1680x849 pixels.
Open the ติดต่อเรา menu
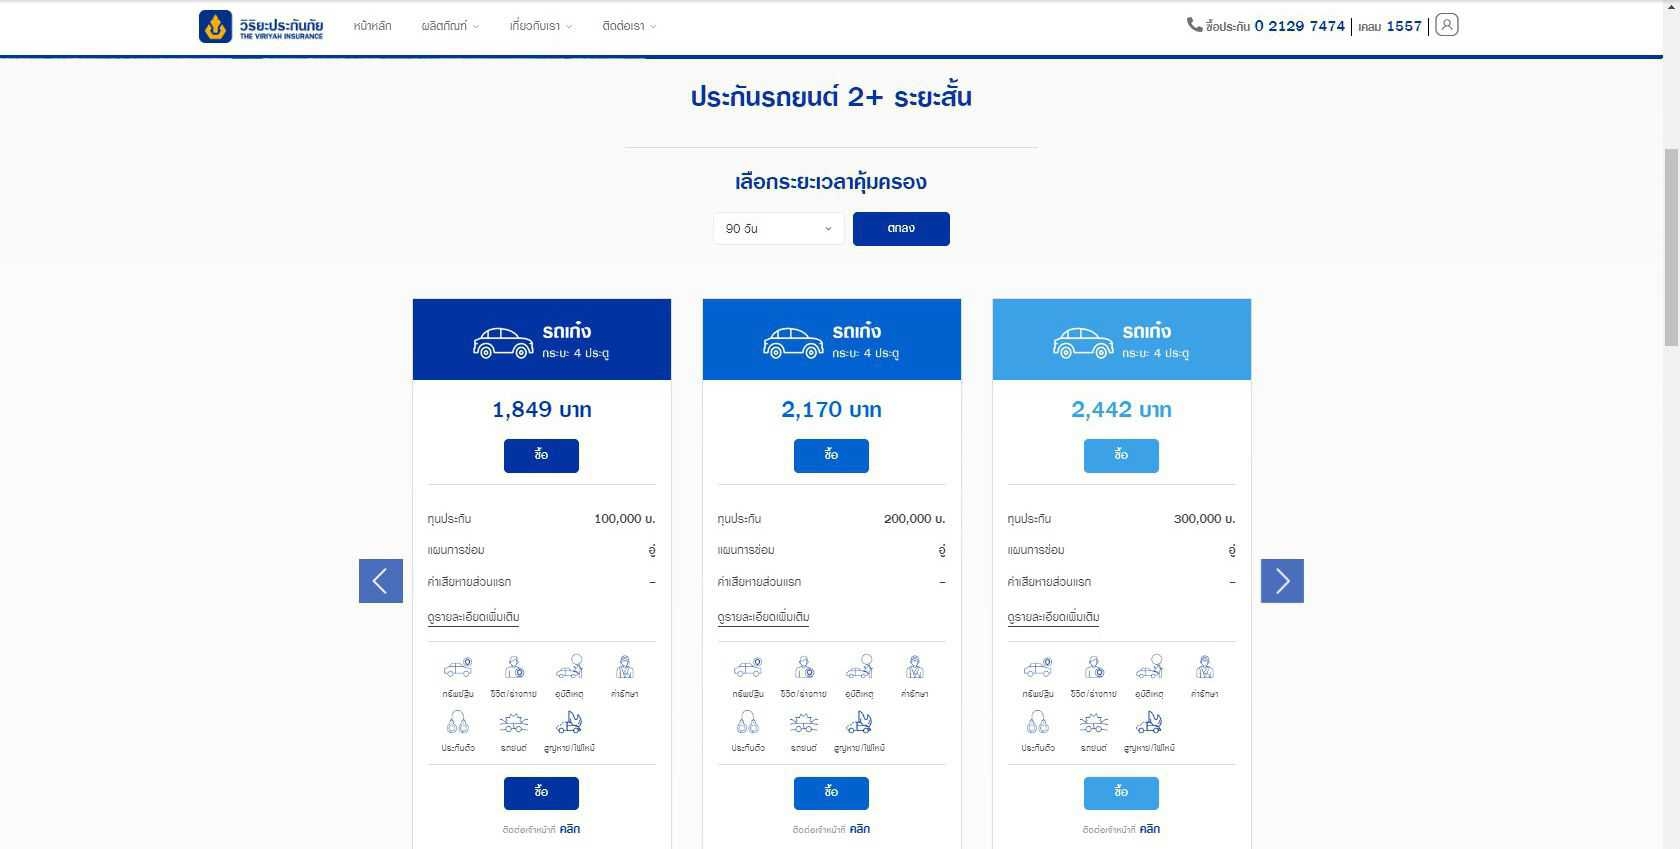629,26
